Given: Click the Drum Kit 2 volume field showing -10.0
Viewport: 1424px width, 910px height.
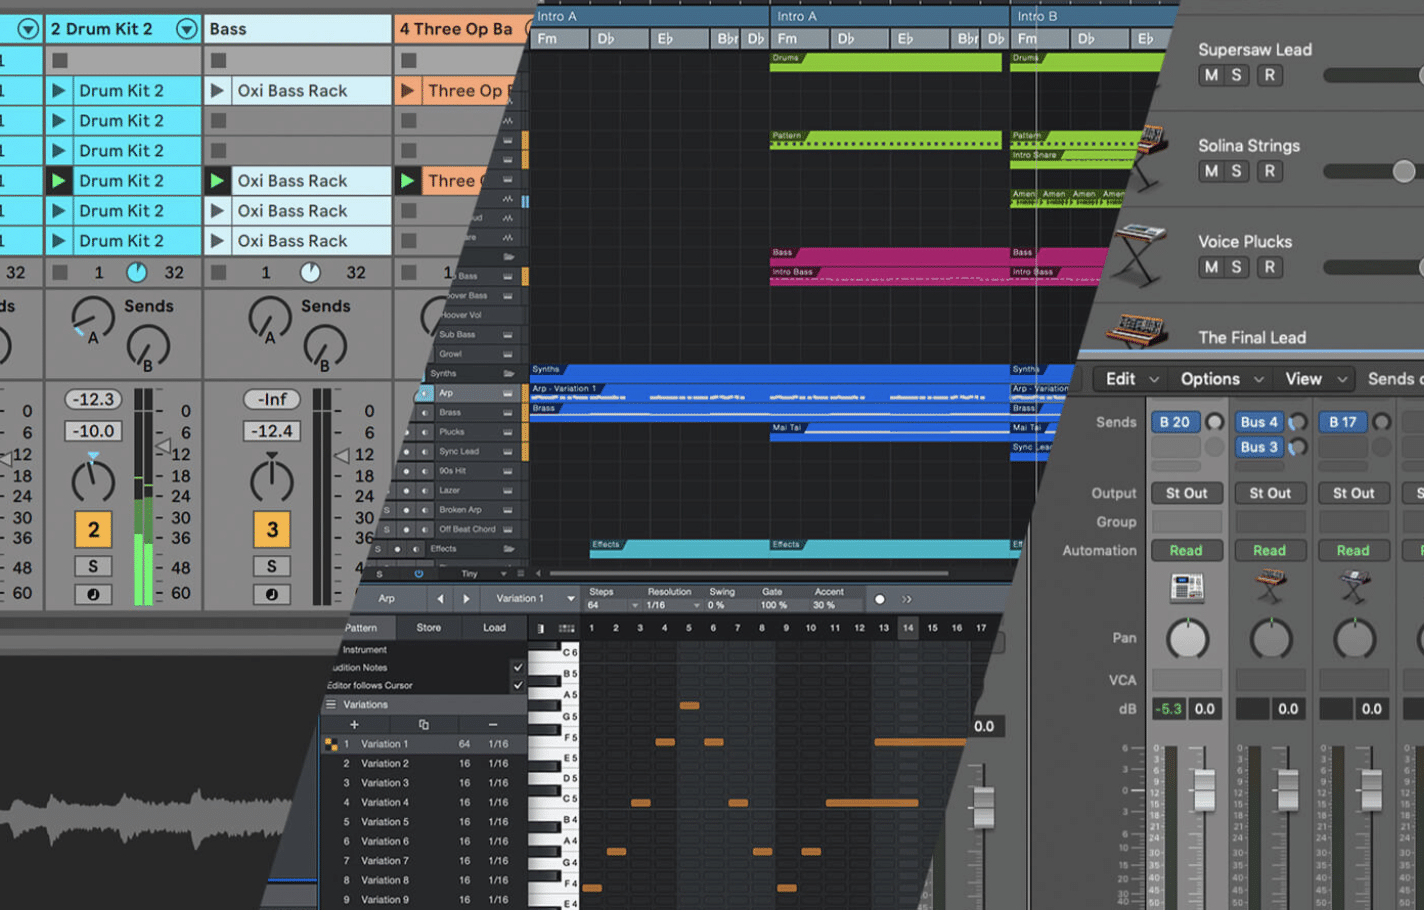Looking at the screenshot, I should click(93, 431).
